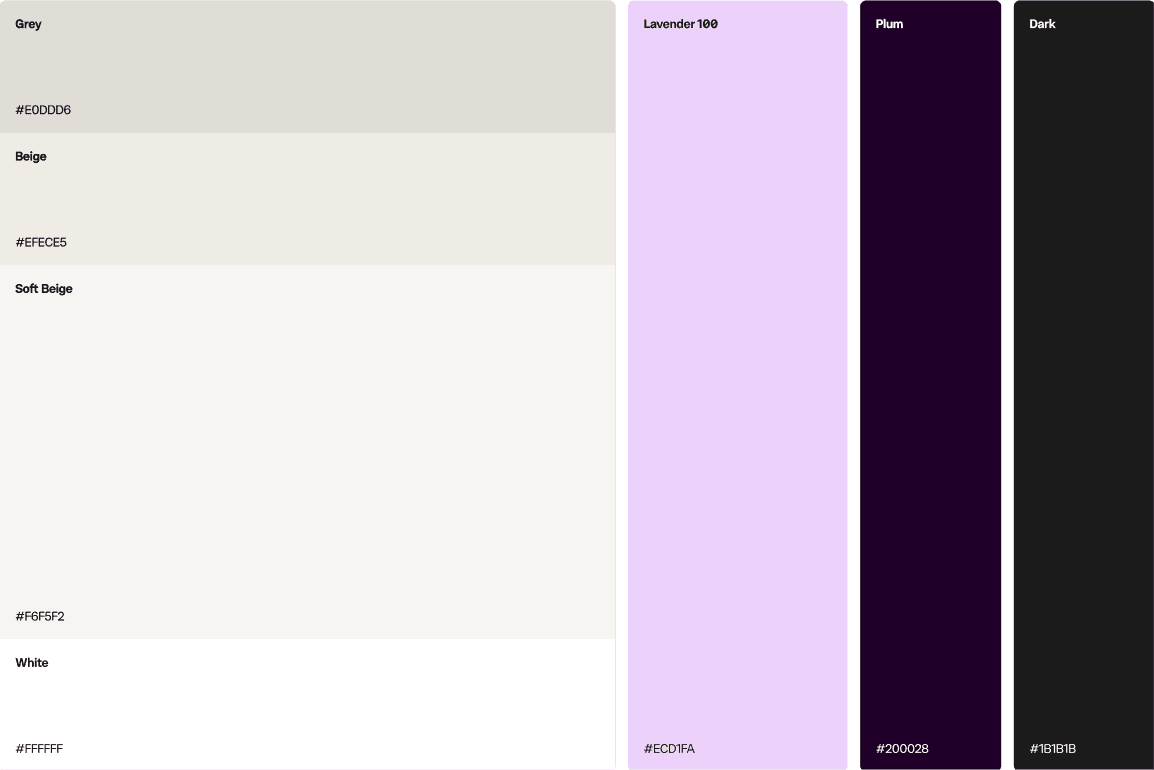Viewport: 1154px width, 770px height.
Task: Click the hex code #EFECE5
Action: click(41, 242)
